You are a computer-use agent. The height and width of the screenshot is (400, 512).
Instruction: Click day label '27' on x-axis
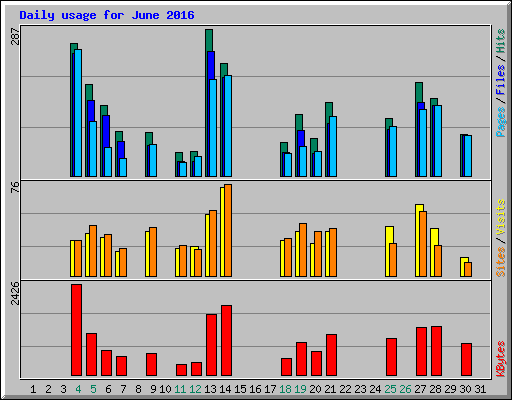[x=420, y=389]
